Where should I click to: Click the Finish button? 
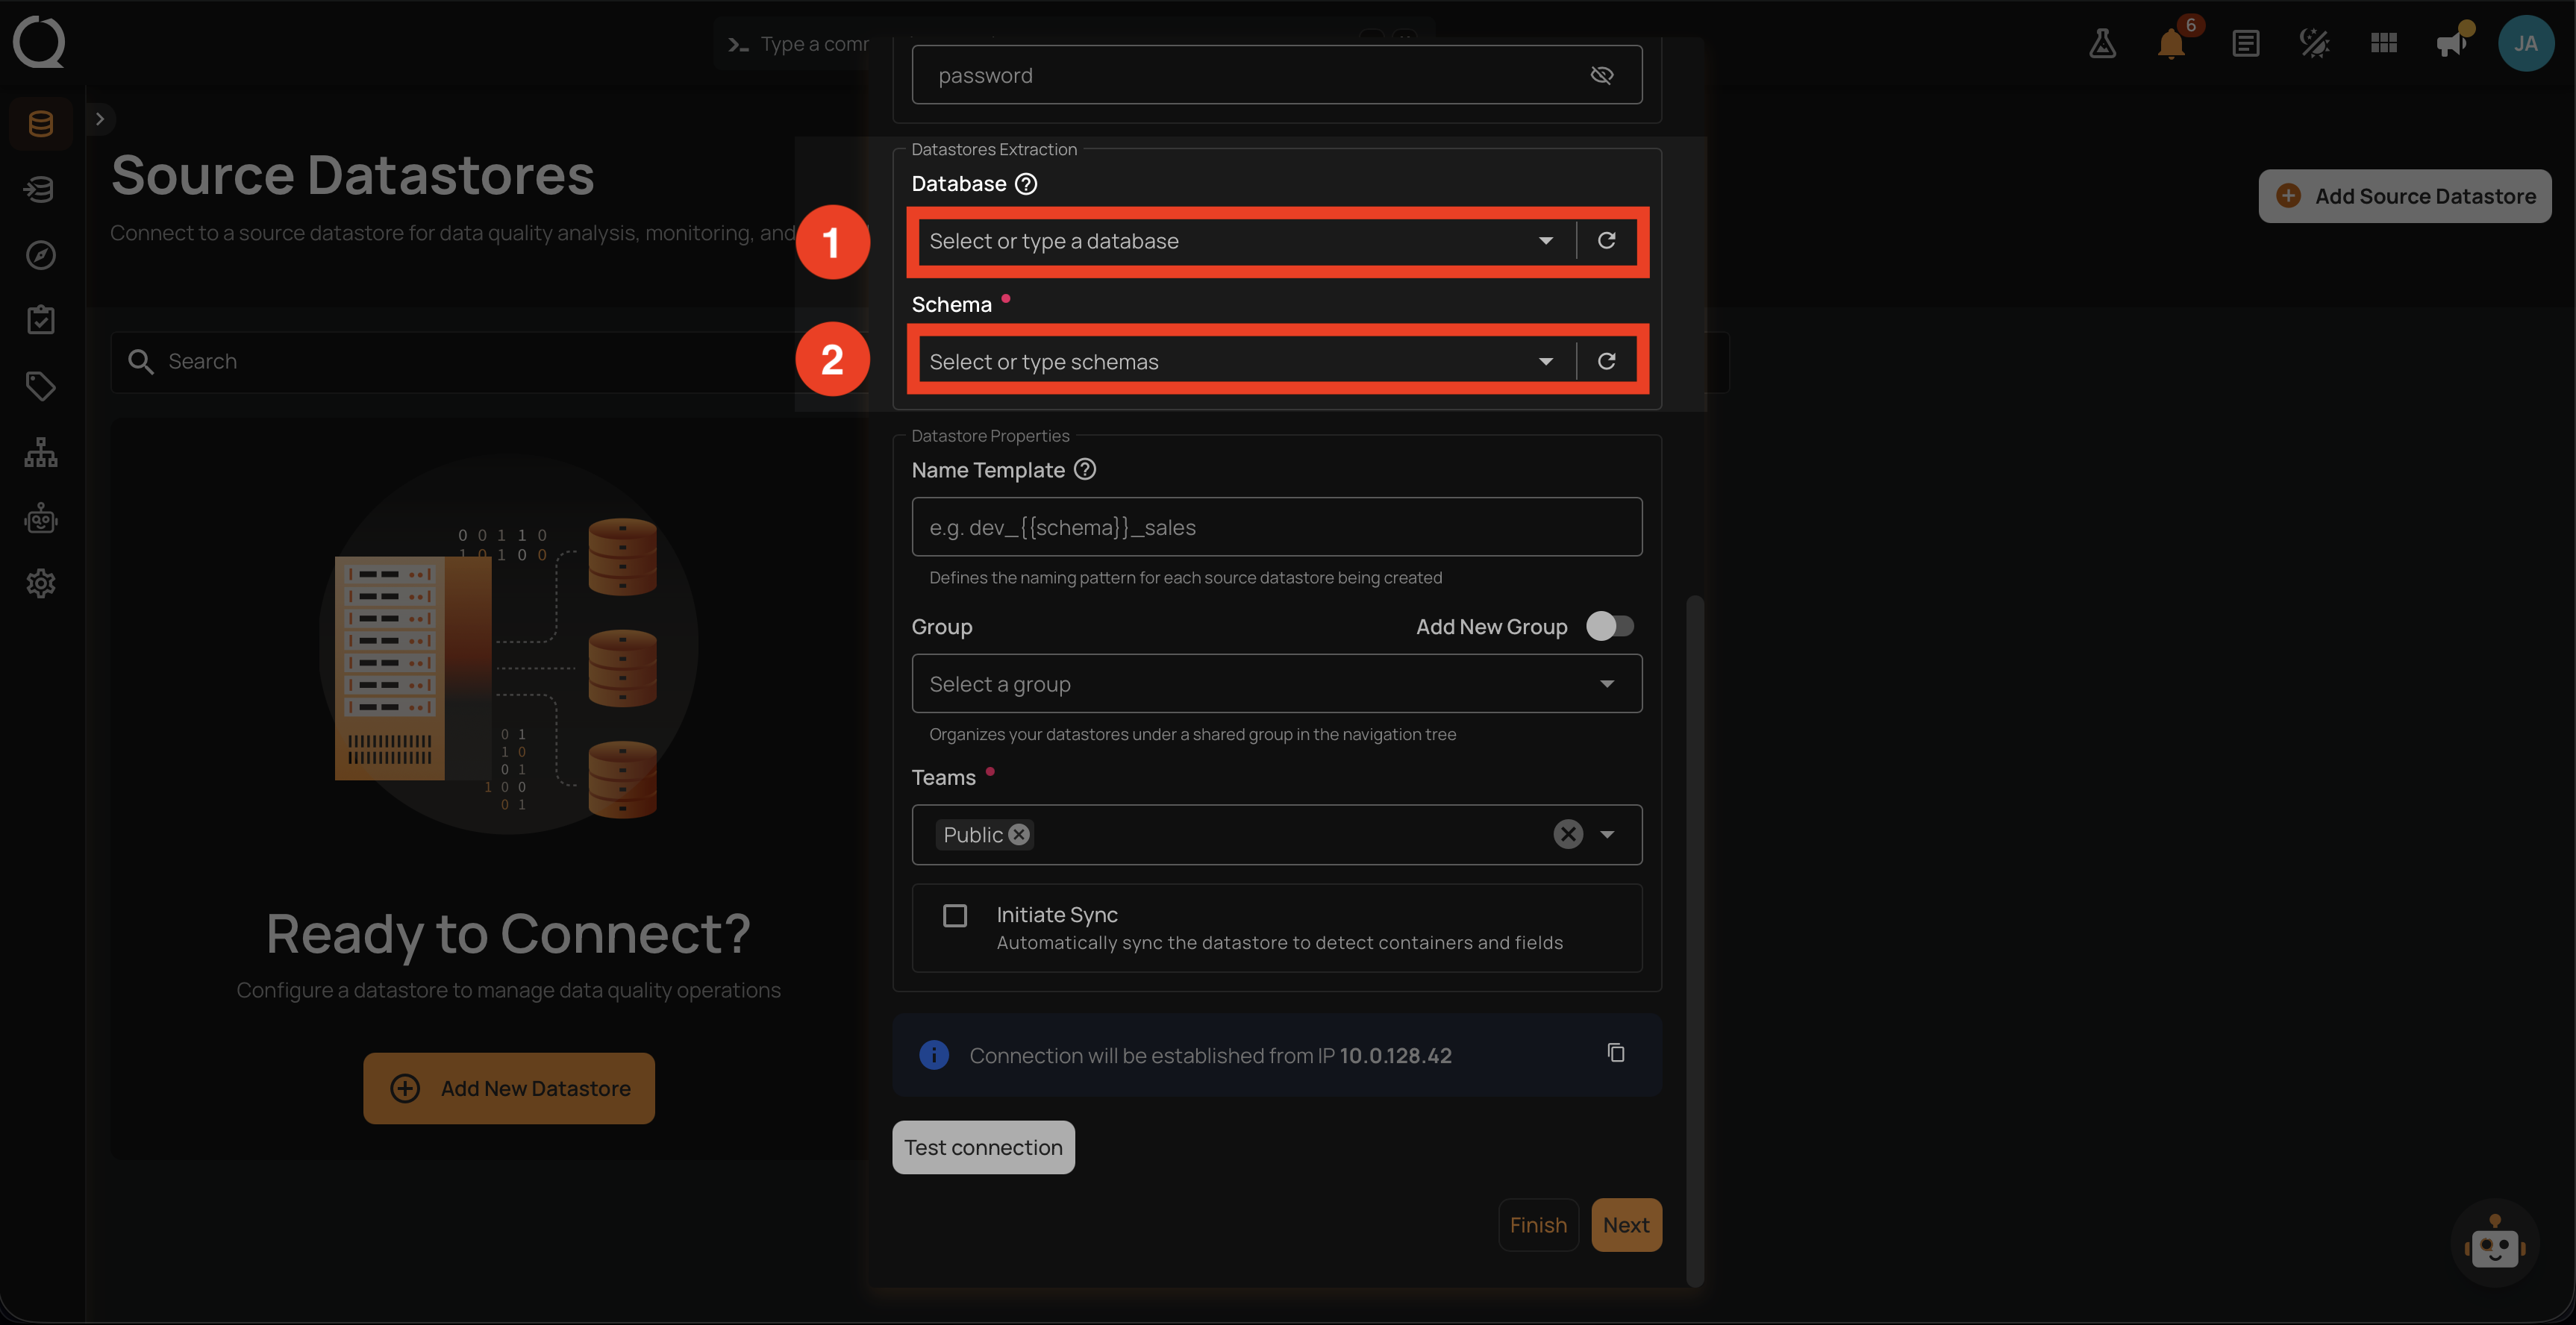[x=1538, y=1225]
